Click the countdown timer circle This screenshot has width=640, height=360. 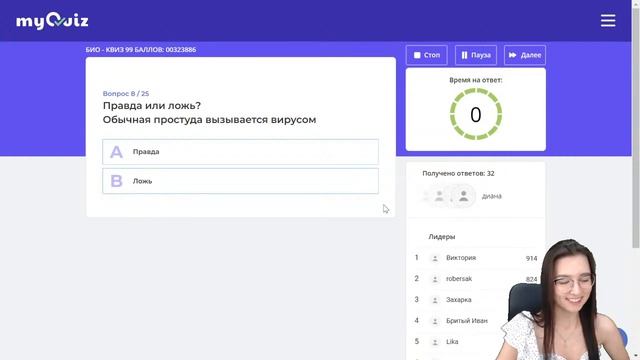476,114
